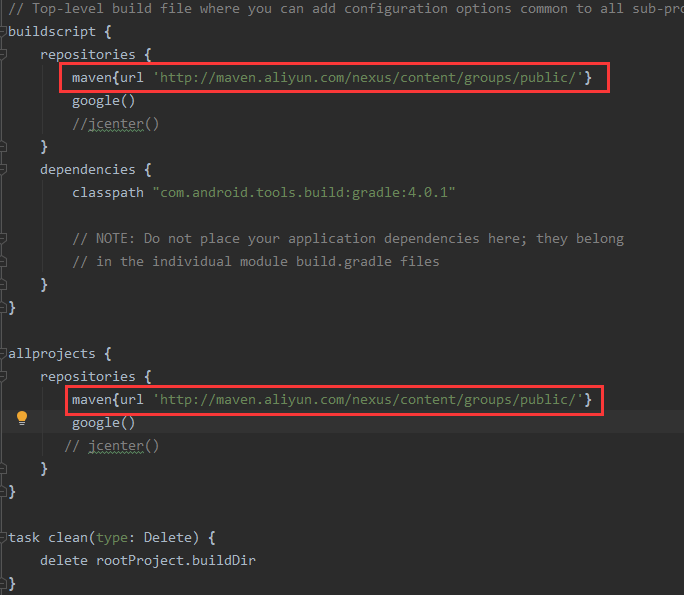Click the 'repositories' word under allprojects

[x=88, y=377]
